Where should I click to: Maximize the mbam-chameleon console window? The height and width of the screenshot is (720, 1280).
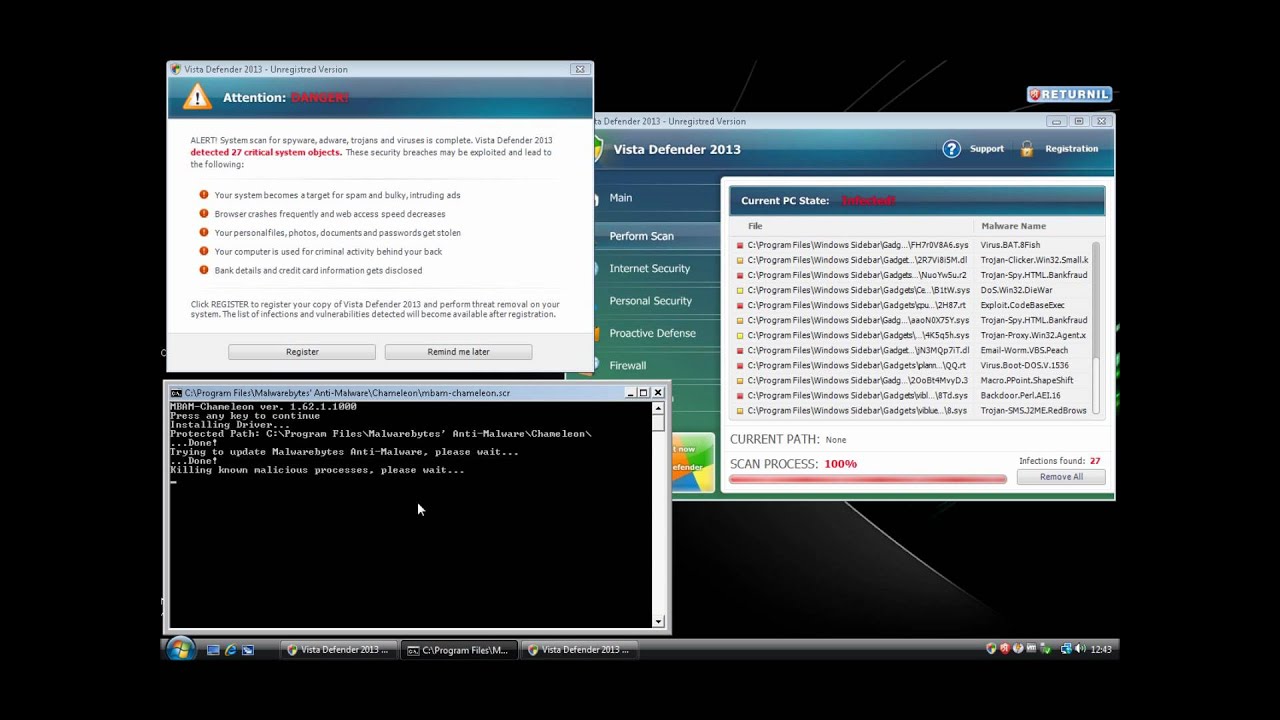tap(644, 393)
